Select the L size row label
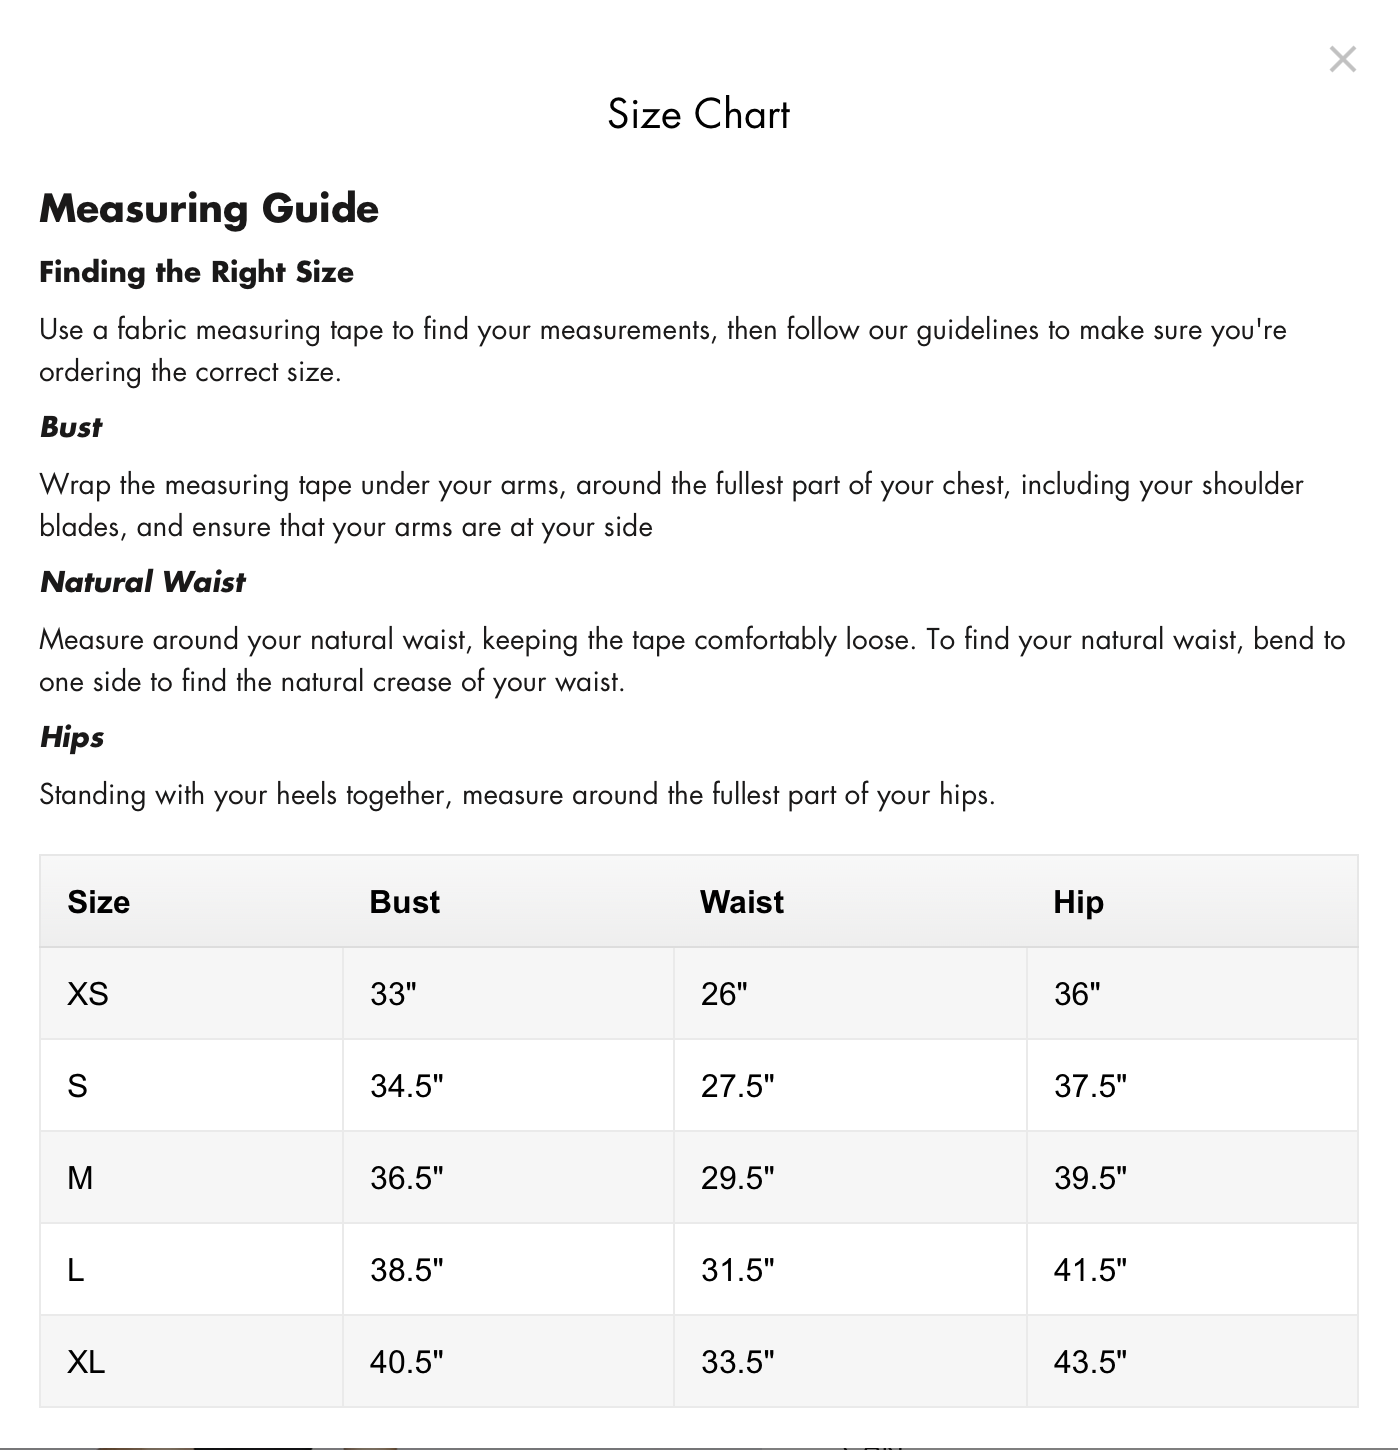Viewport: 1398px width, 1450px height. coord(76,1270)
